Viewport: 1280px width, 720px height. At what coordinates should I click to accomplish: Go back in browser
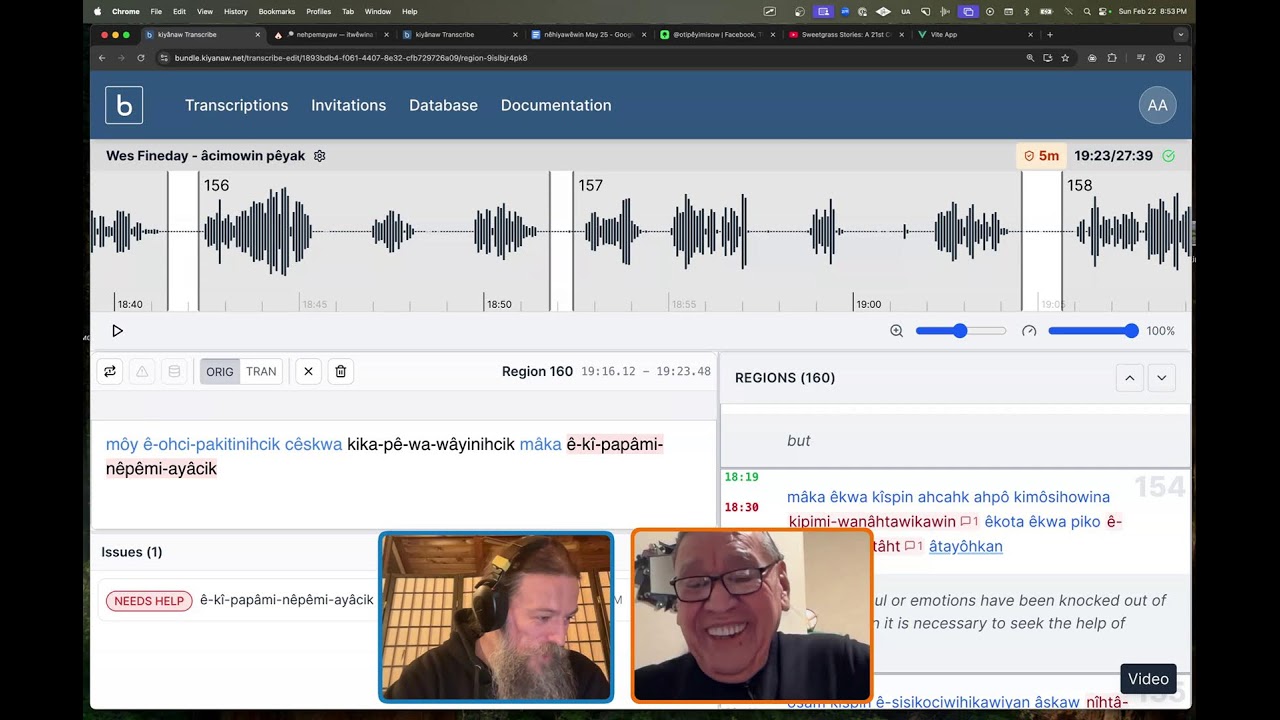tap(102, 58)
